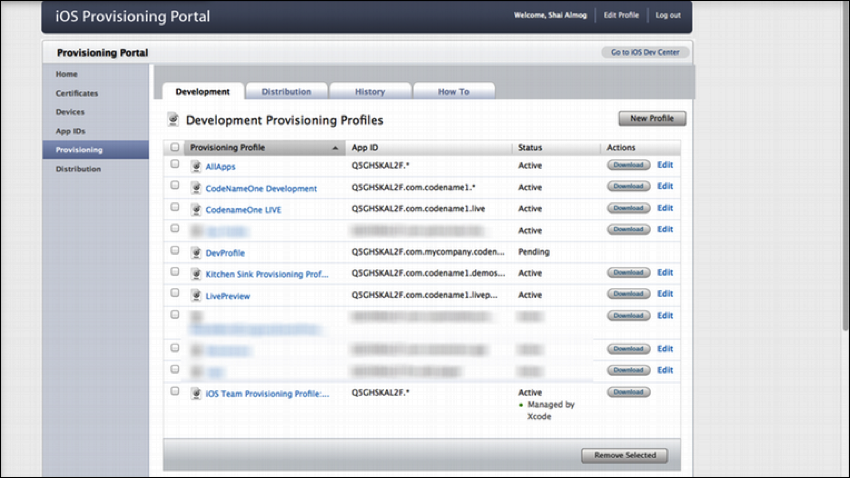Open Certificates in the sidebar

coord(77,93)
